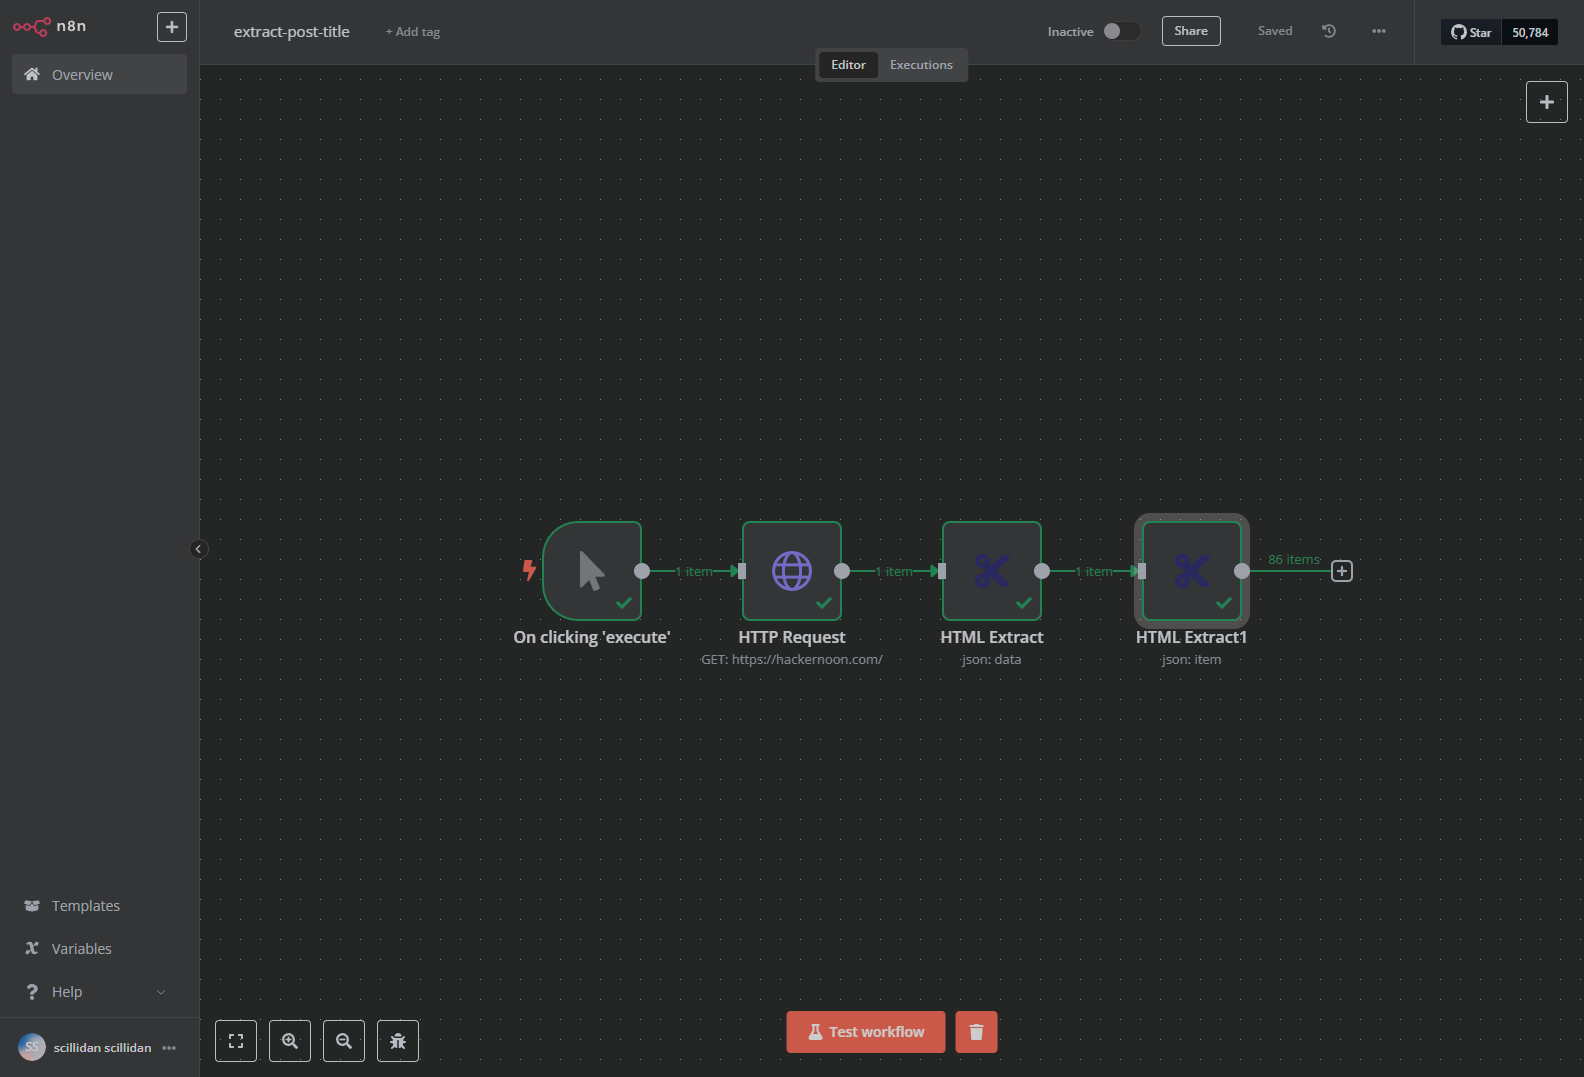Click the 86 items connection label
The width and height of the screenshot is (1584, 1077).
[1294, 560]
